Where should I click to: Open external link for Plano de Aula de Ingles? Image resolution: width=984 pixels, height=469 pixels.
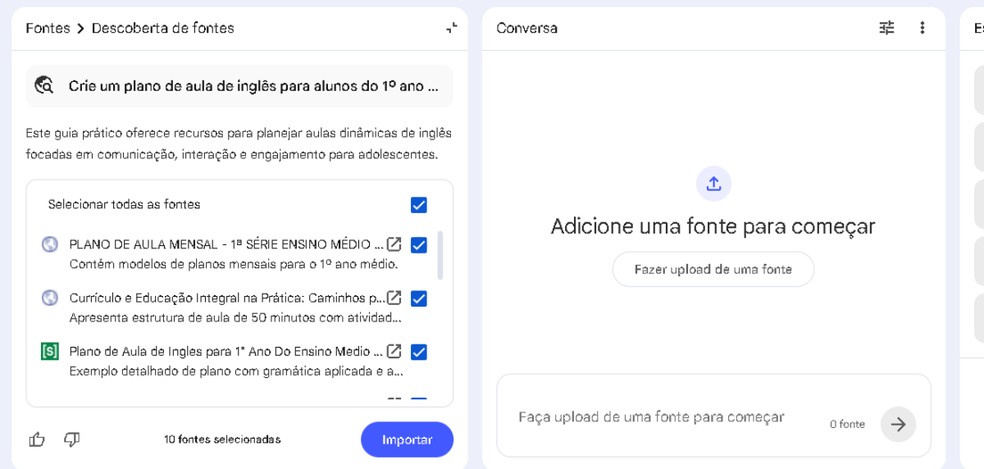393,351
